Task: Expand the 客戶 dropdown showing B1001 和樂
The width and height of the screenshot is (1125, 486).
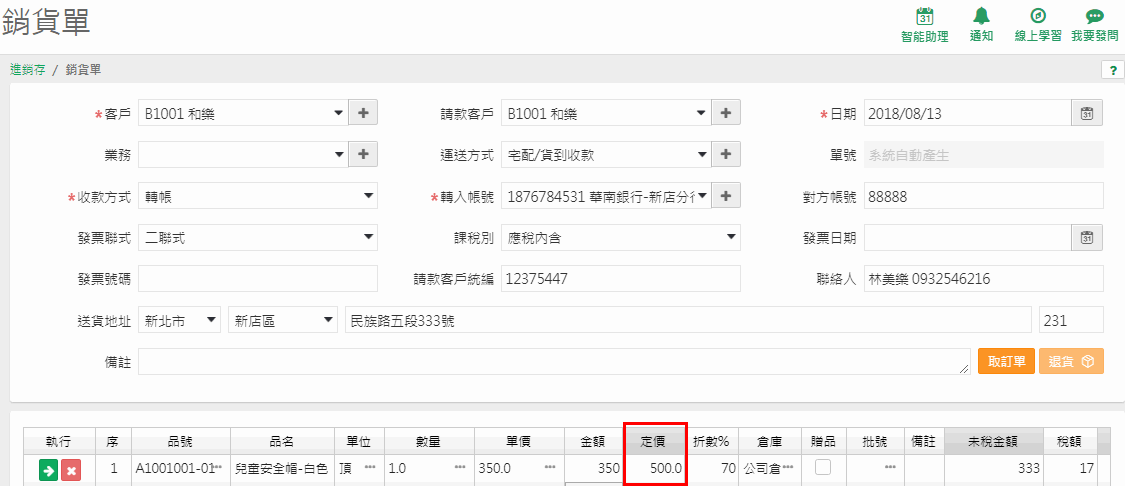Action: click(339, 113)
